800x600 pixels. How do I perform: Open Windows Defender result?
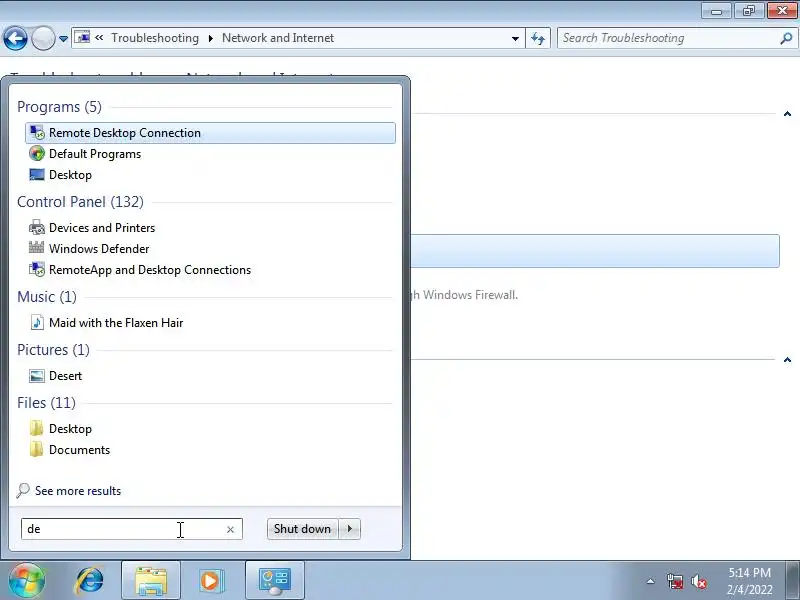[99, 248]
